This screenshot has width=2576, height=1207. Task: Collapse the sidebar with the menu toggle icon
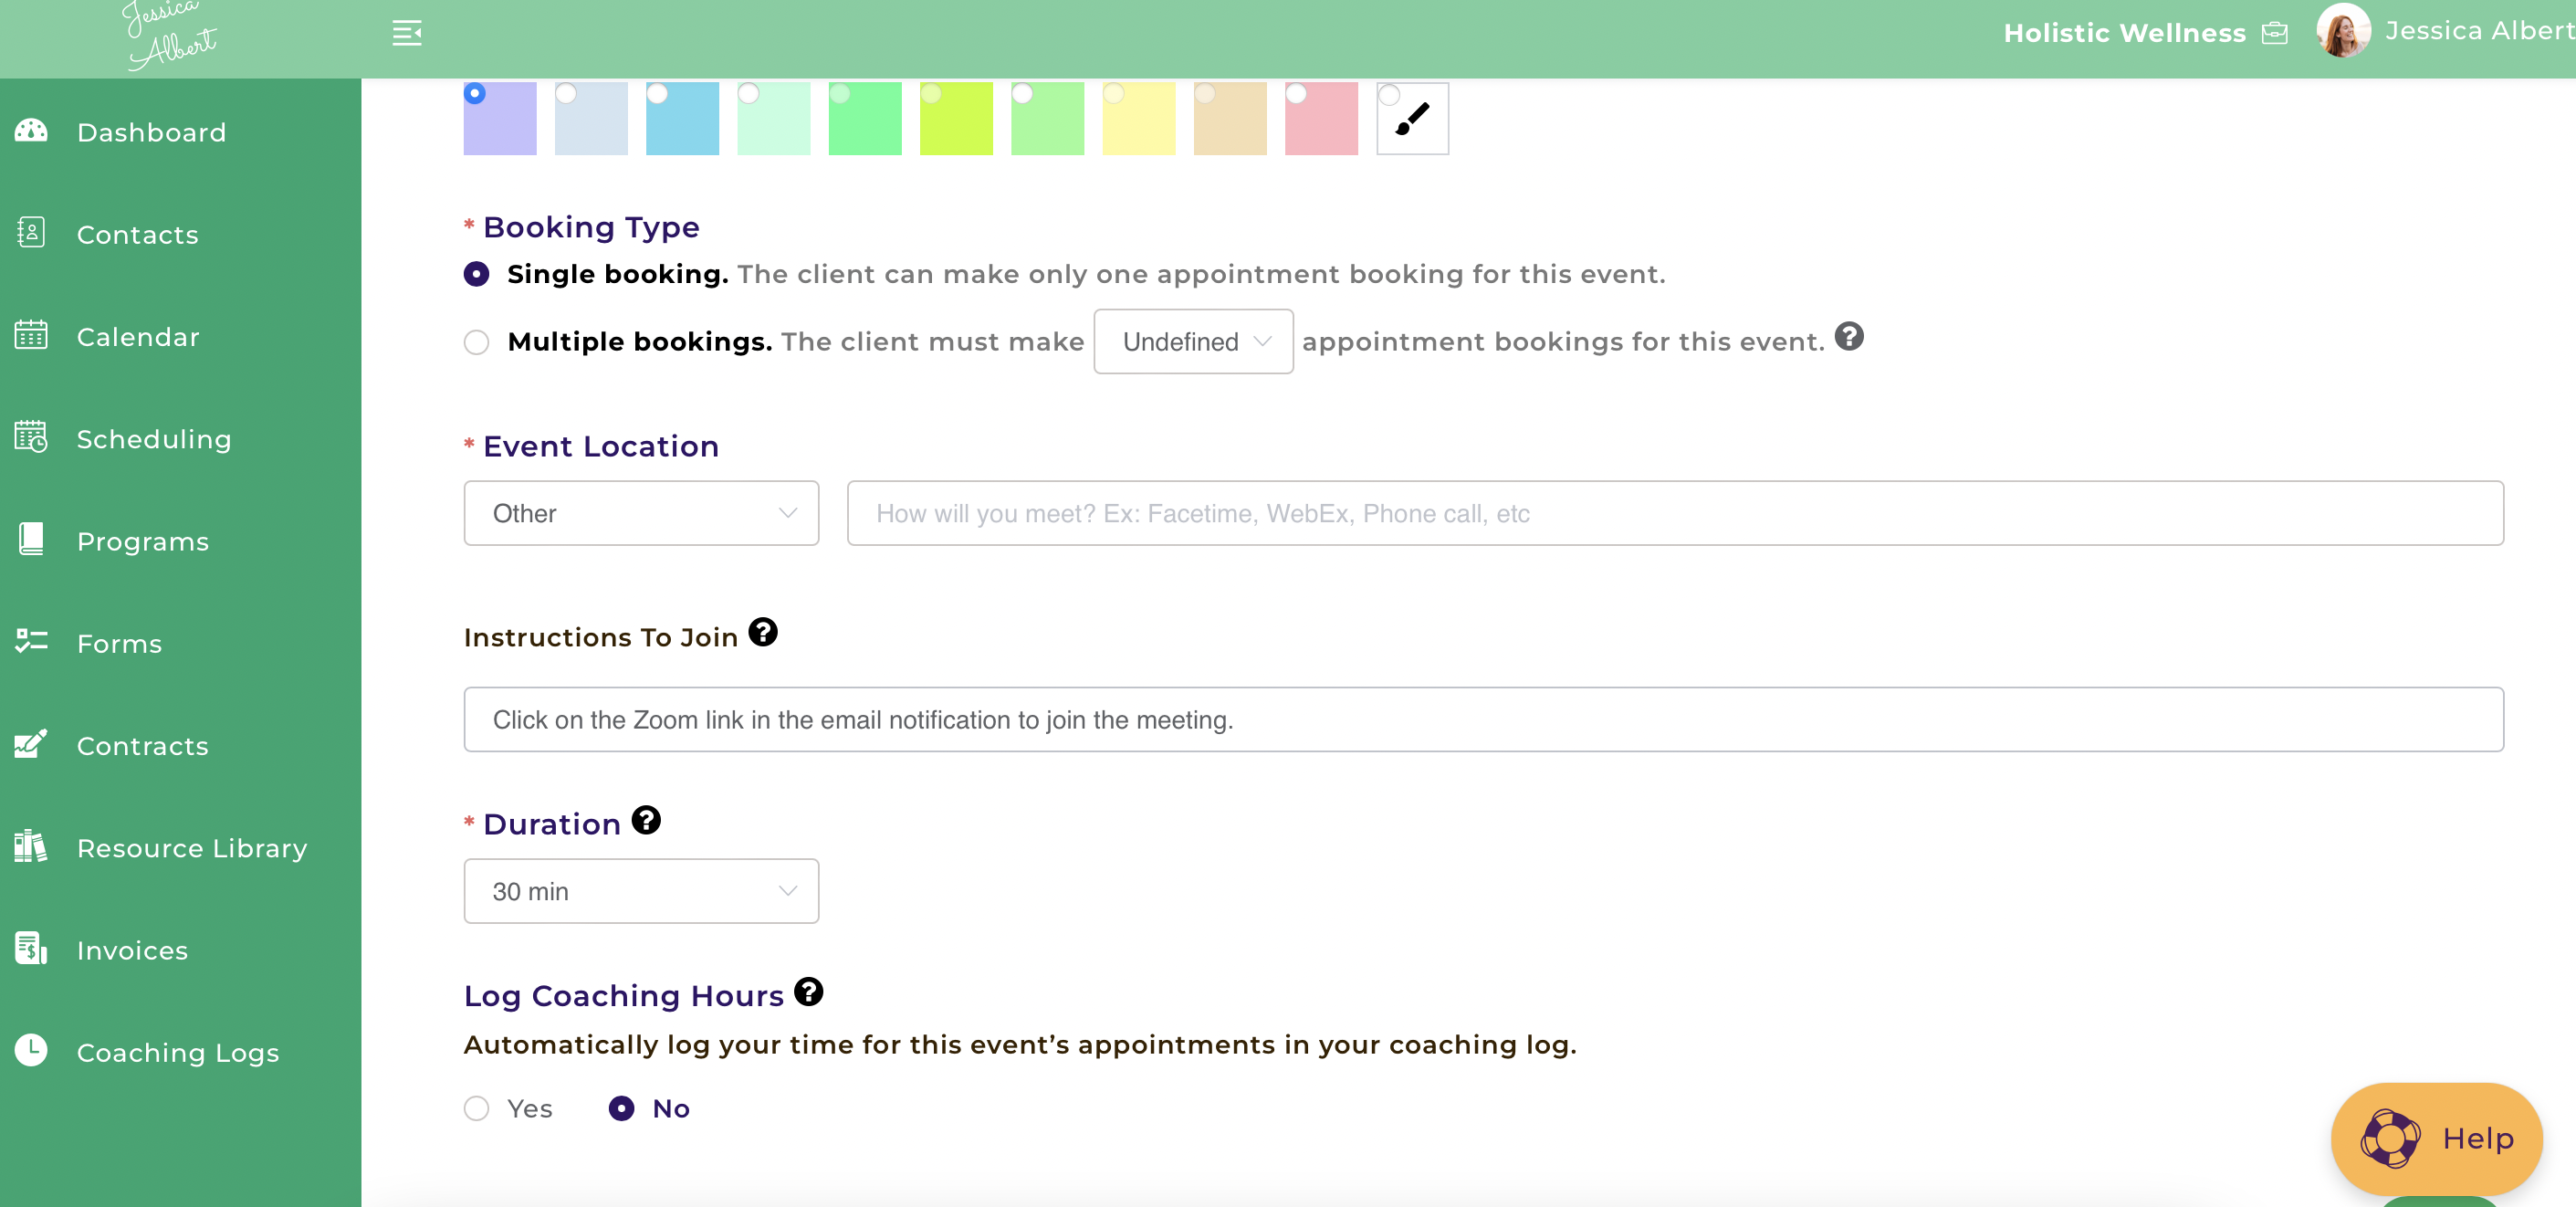(406, 33)
